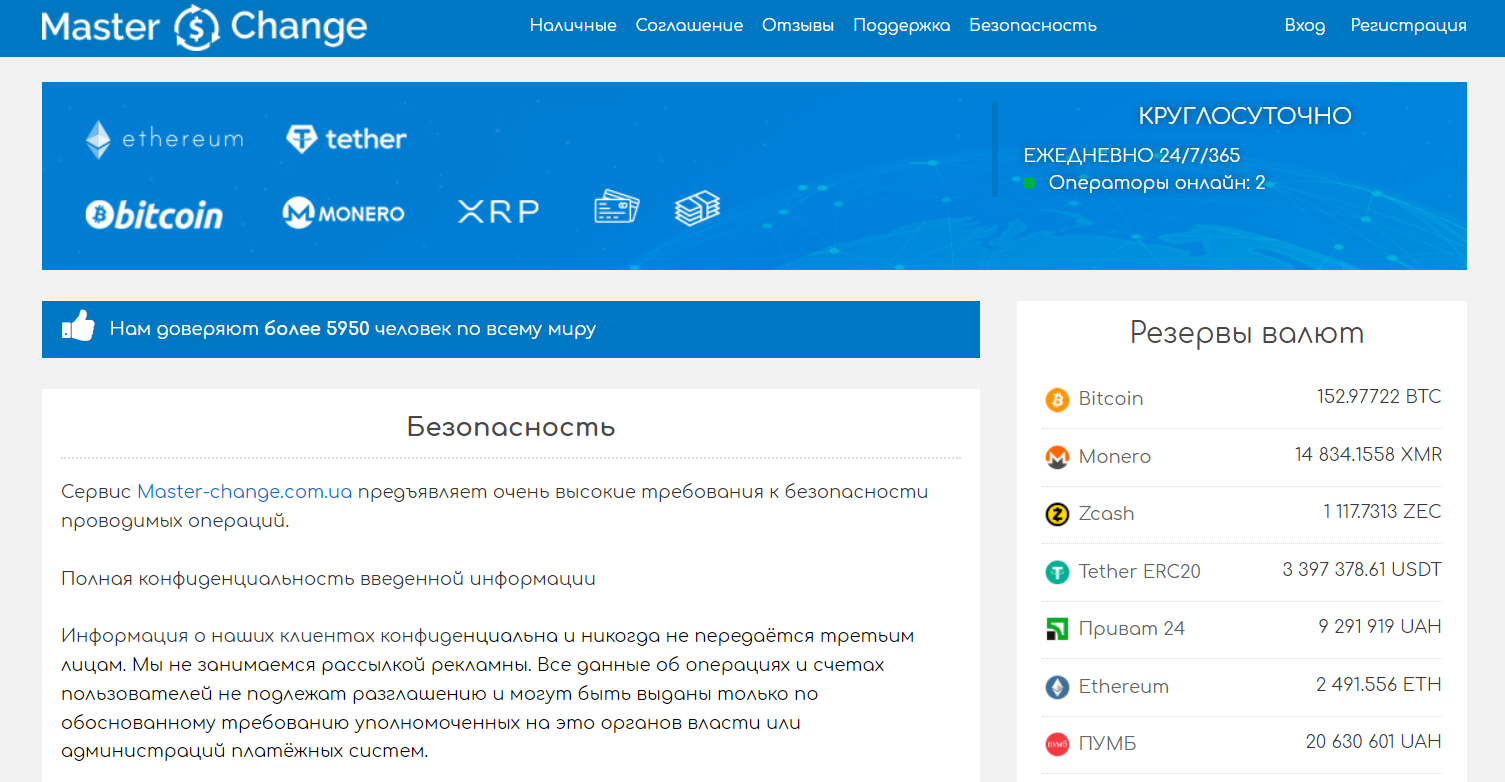Viewport: 1505px width, 782px height.
Task: Click the Tether ERC20 reserve icon
Action: click(1057, 572)
